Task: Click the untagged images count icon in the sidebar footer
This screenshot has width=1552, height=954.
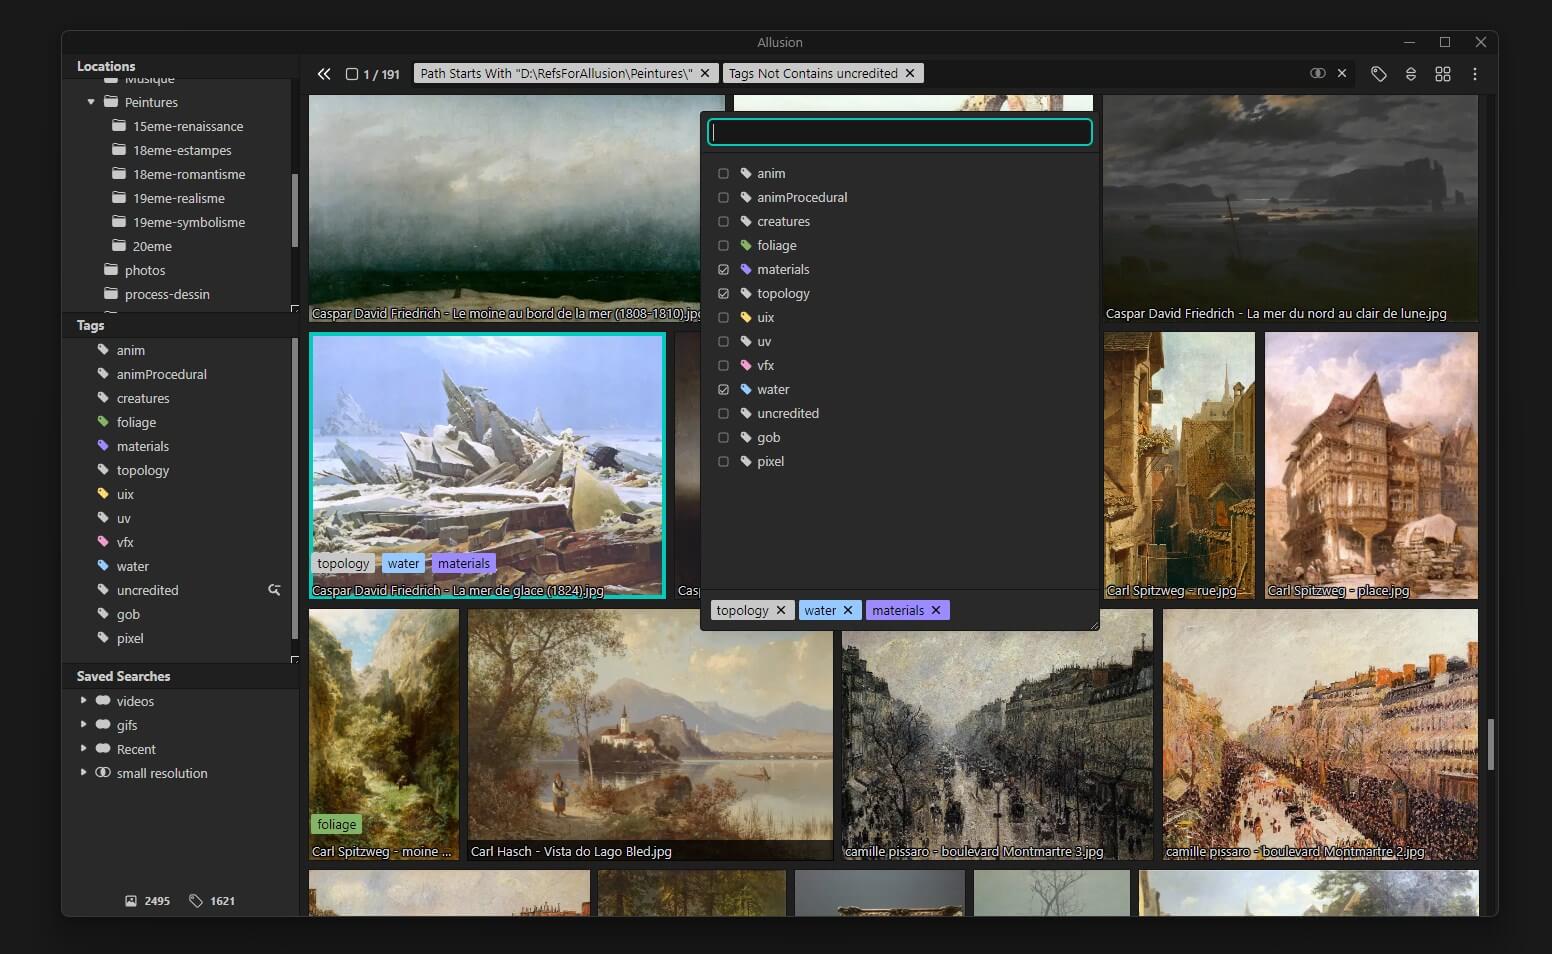Action: coord(196,901)
